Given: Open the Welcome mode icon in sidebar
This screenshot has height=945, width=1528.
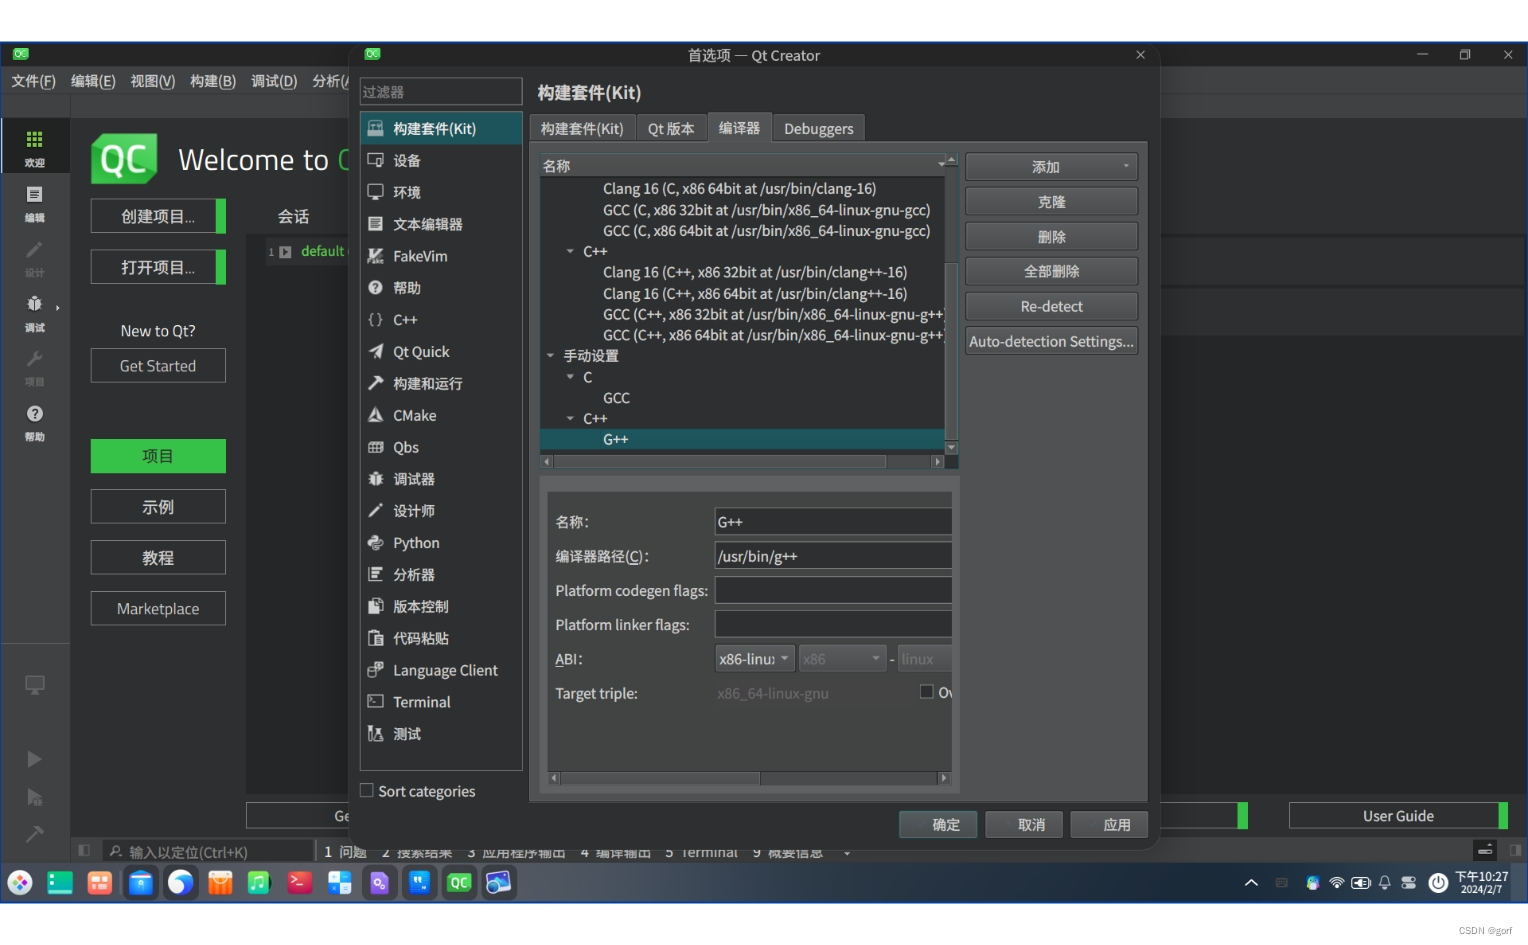Looking at the screenshot, I should (x=34, y=146).
